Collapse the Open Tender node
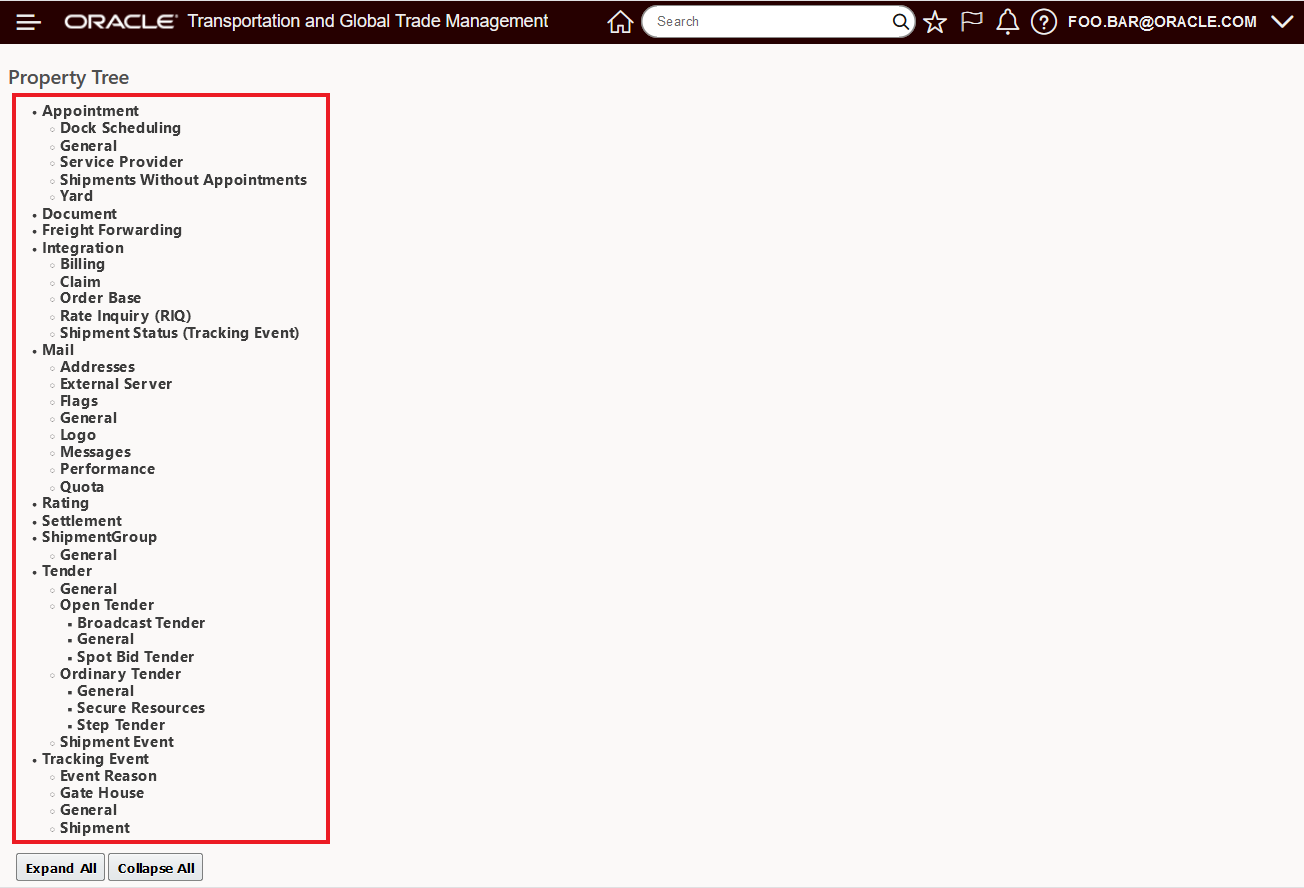Screen dimensions: 1304x888 pyautogui.click(x=107, y=605)
